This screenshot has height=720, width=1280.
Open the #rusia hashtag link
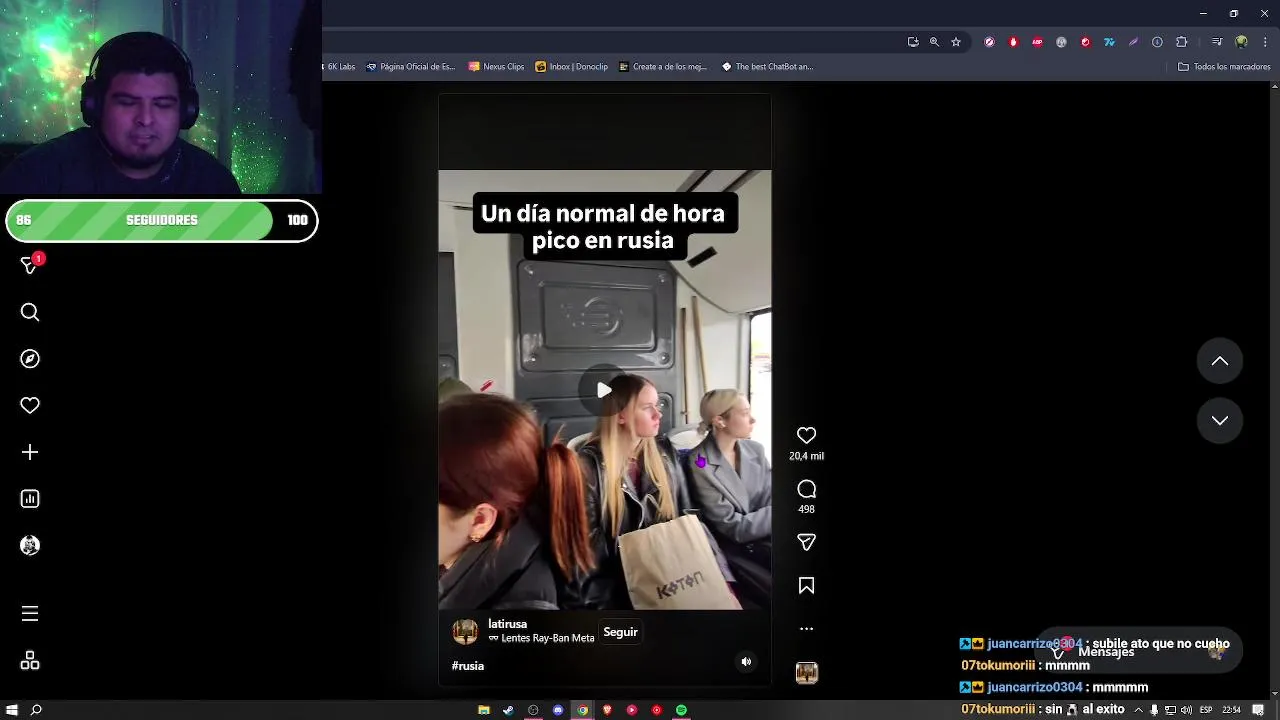pos(468,666)
